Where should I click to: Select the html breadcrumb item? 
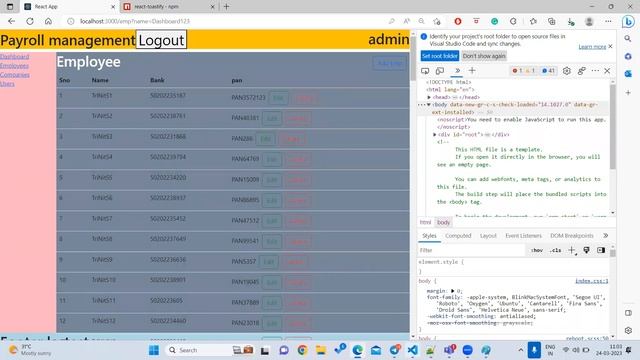tap(425, 222)
